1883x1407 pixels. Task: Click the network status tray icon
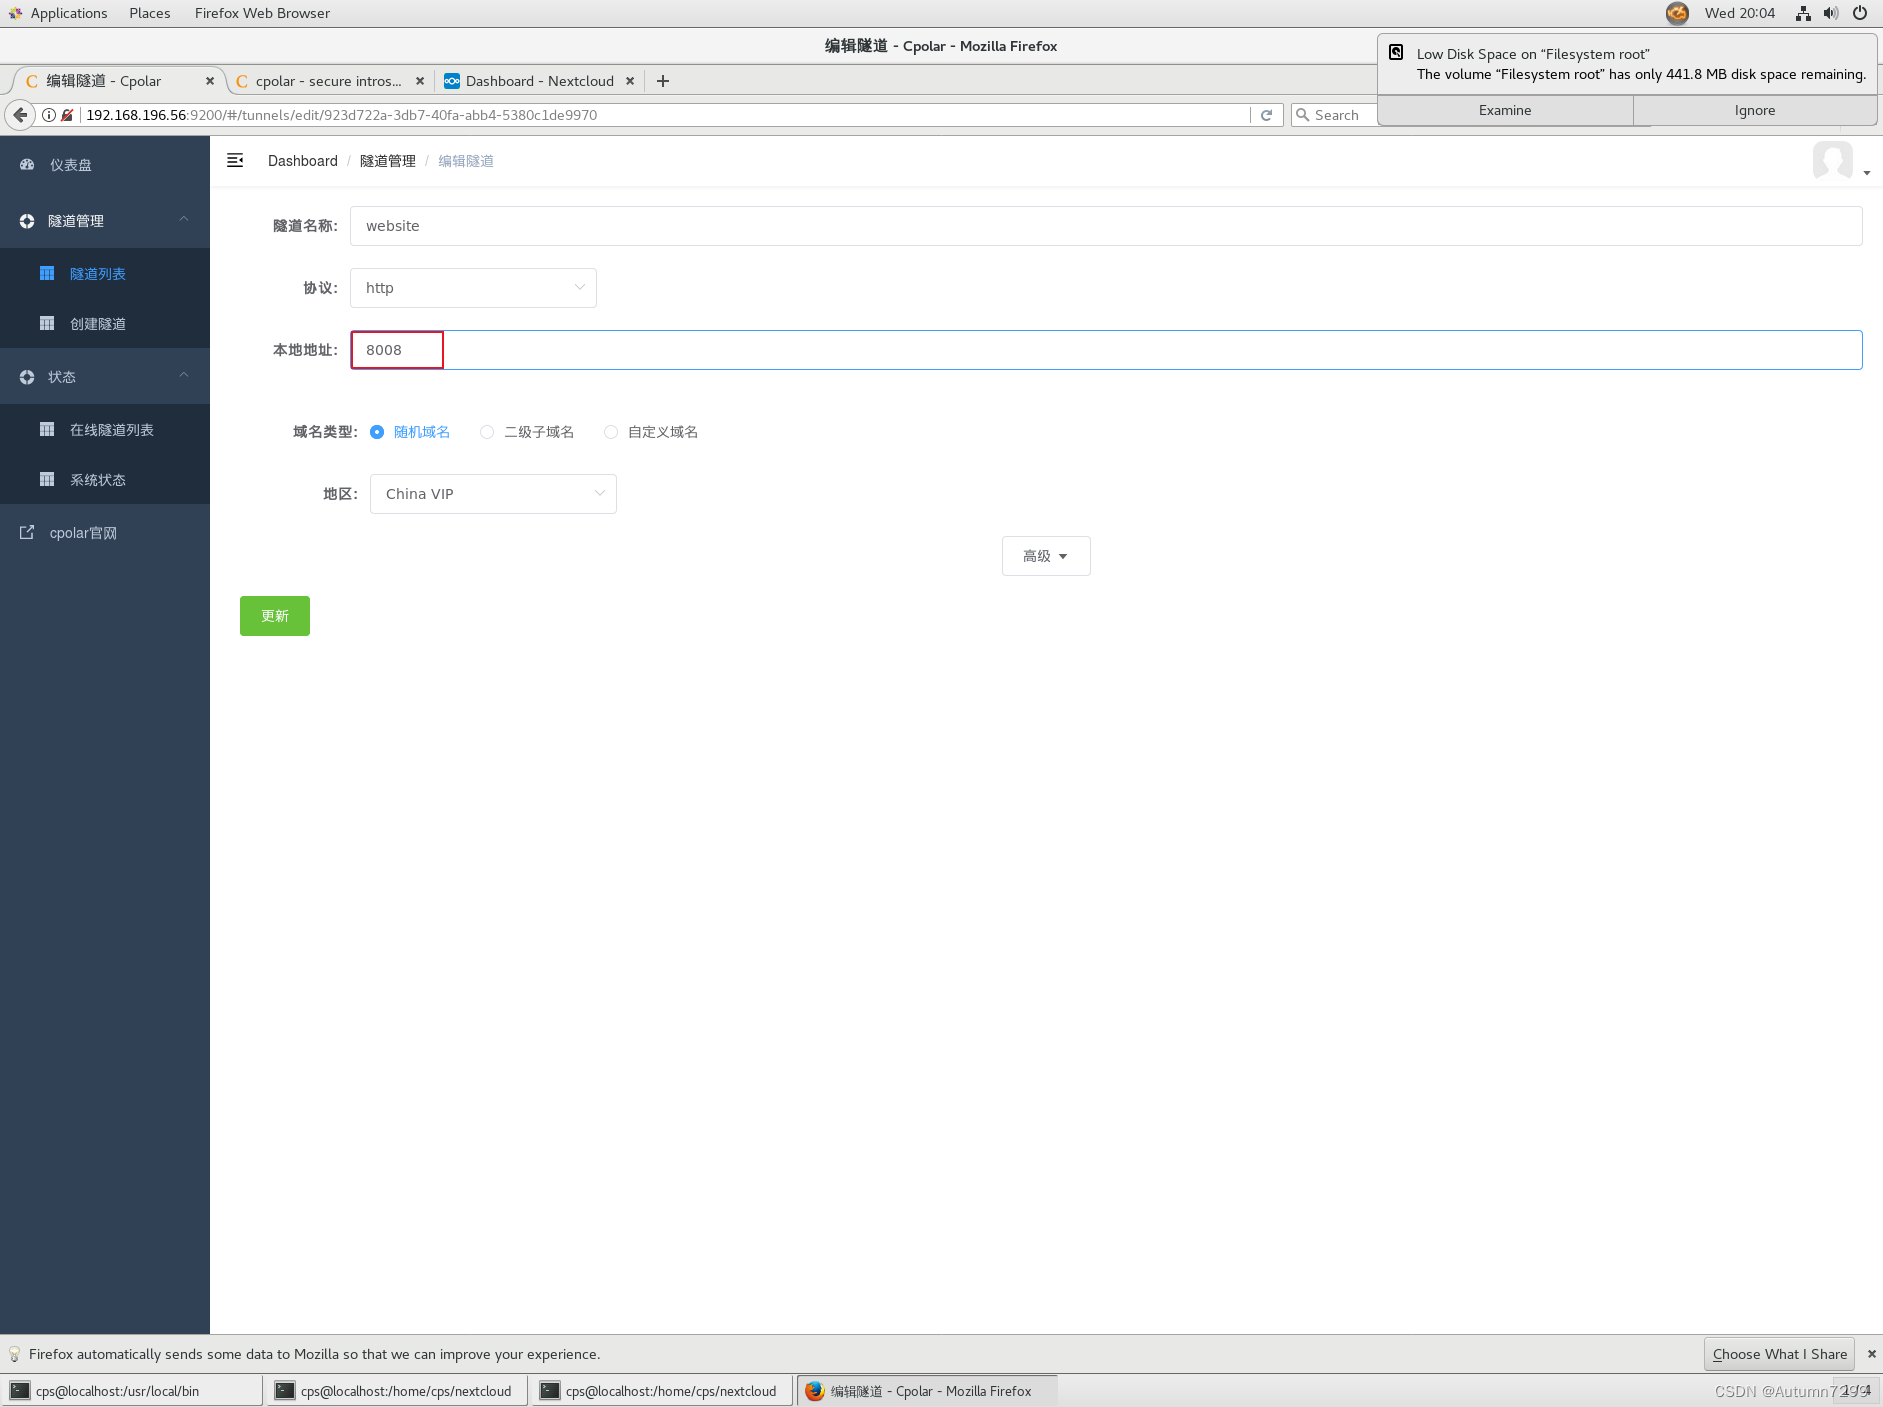pyautogui.click(x=1803, y=13)
